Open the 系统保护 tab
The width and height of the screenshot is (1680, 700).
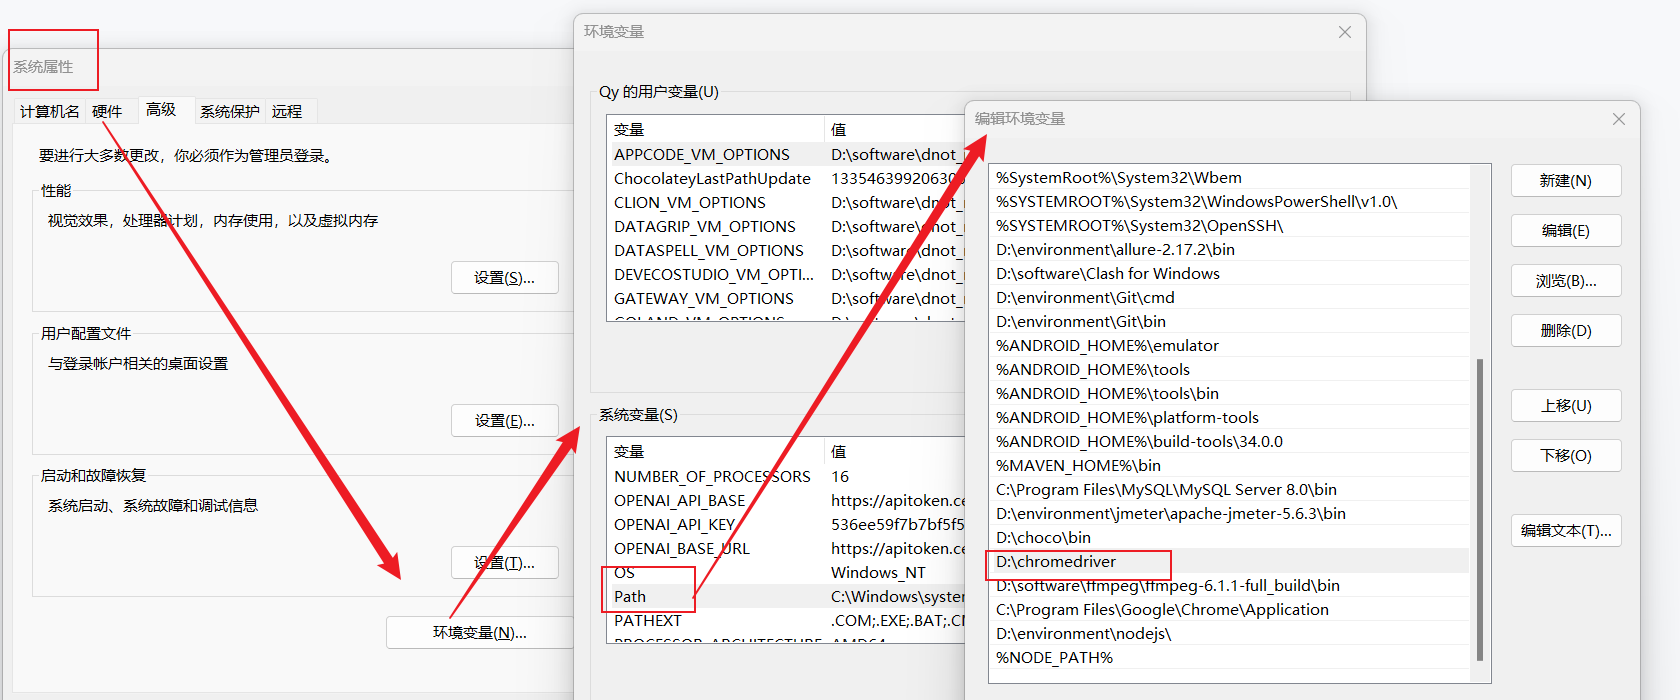(229, 111)
